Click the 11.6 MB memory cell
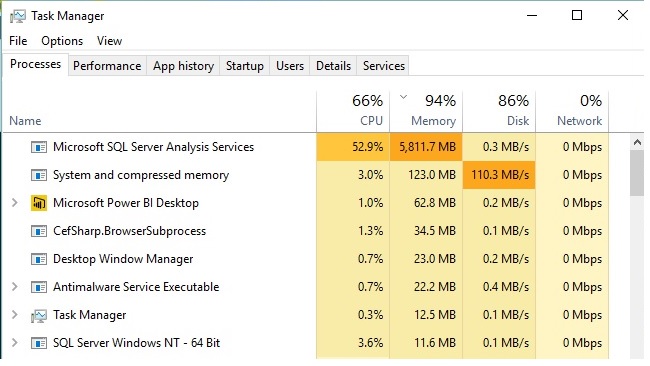650x366 pixels. 426,343
